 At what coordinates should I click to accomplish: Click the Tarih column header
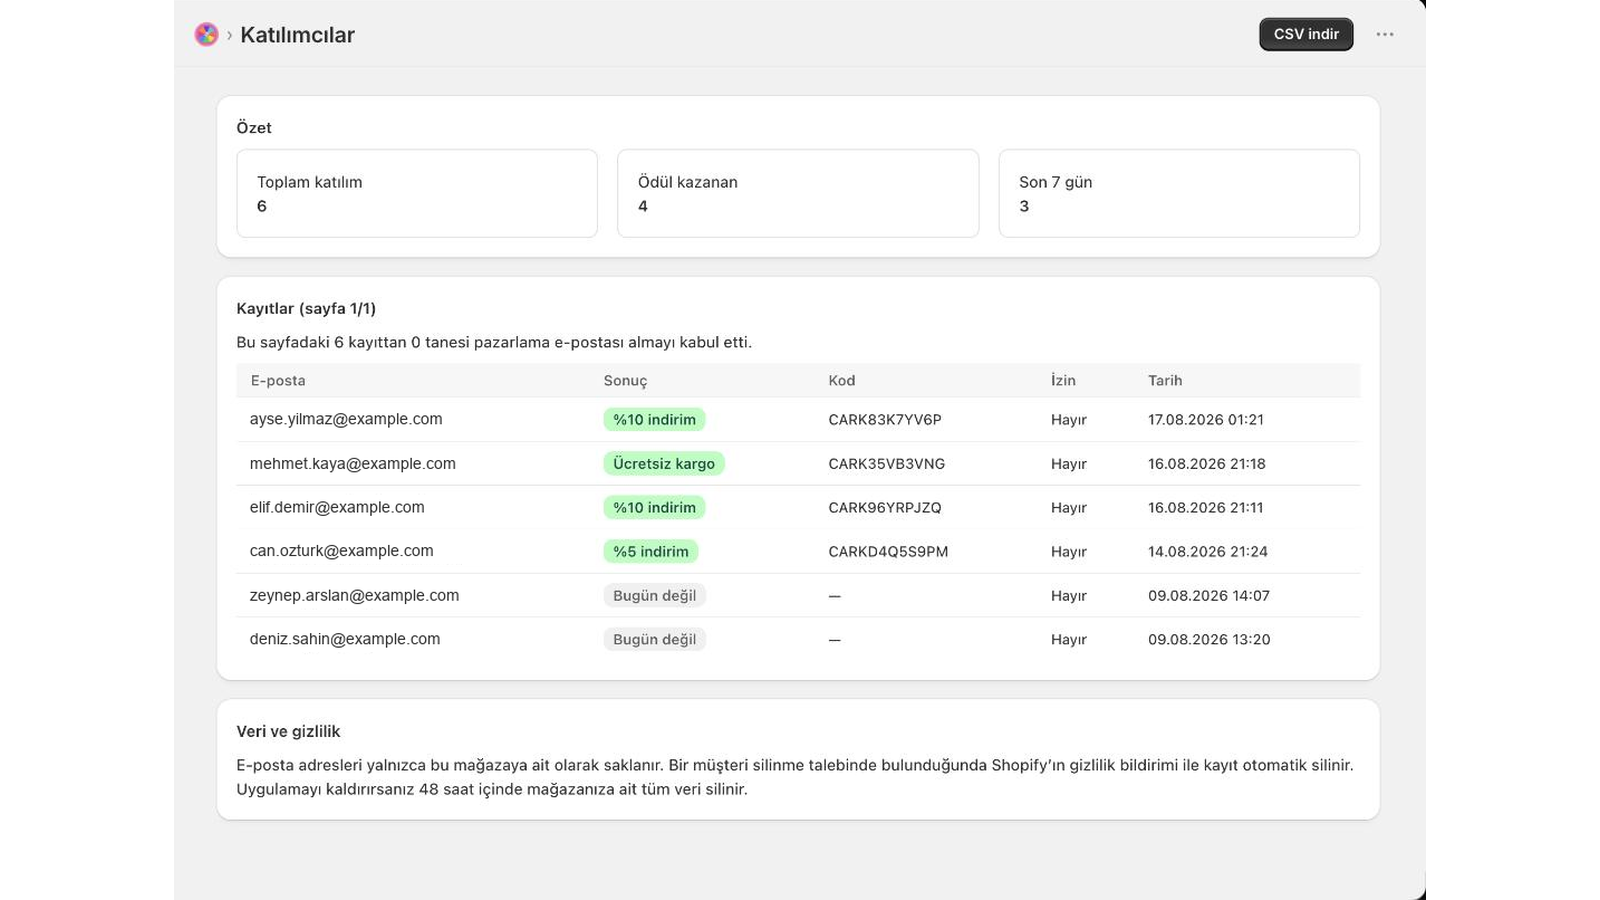(x=1165, y=380)
